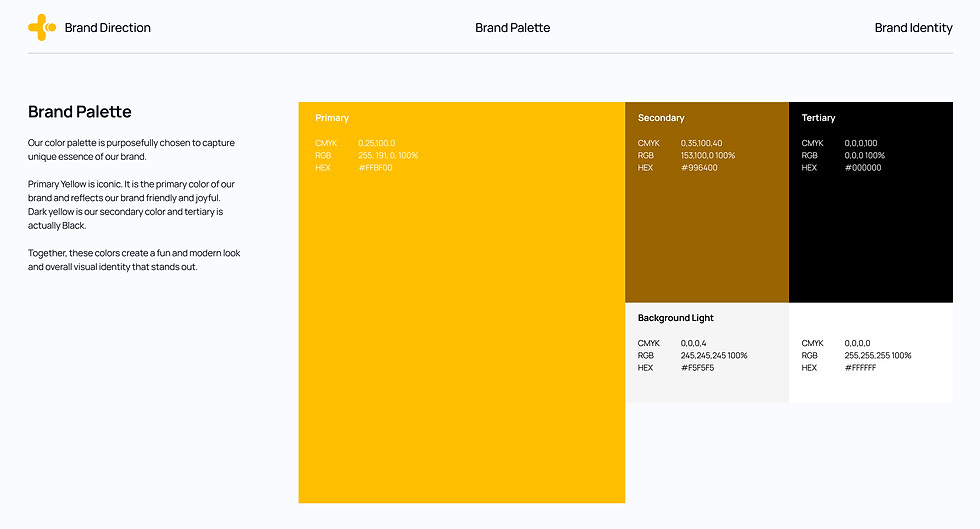This screenshot has width=980, height=529.
Task: Click the Secondary RGB value 153,100,0 100%
Action: click(708, 155)
